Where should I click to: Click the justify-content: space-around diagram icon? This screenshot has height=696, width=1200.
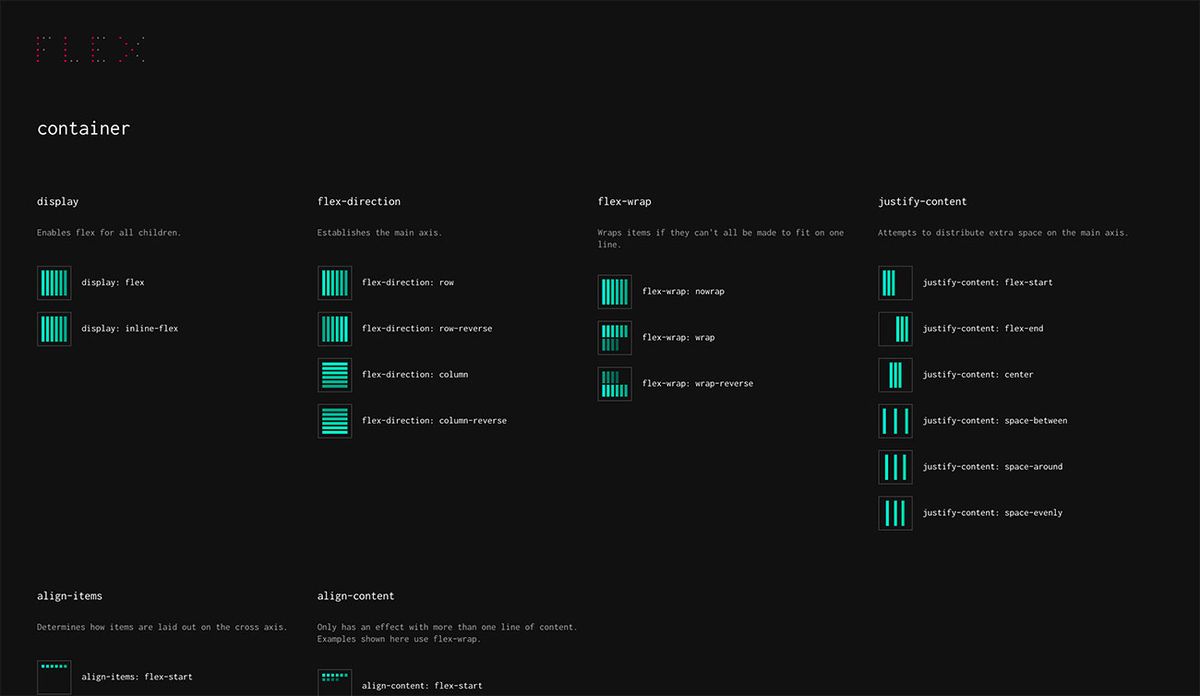pos(895,466)
